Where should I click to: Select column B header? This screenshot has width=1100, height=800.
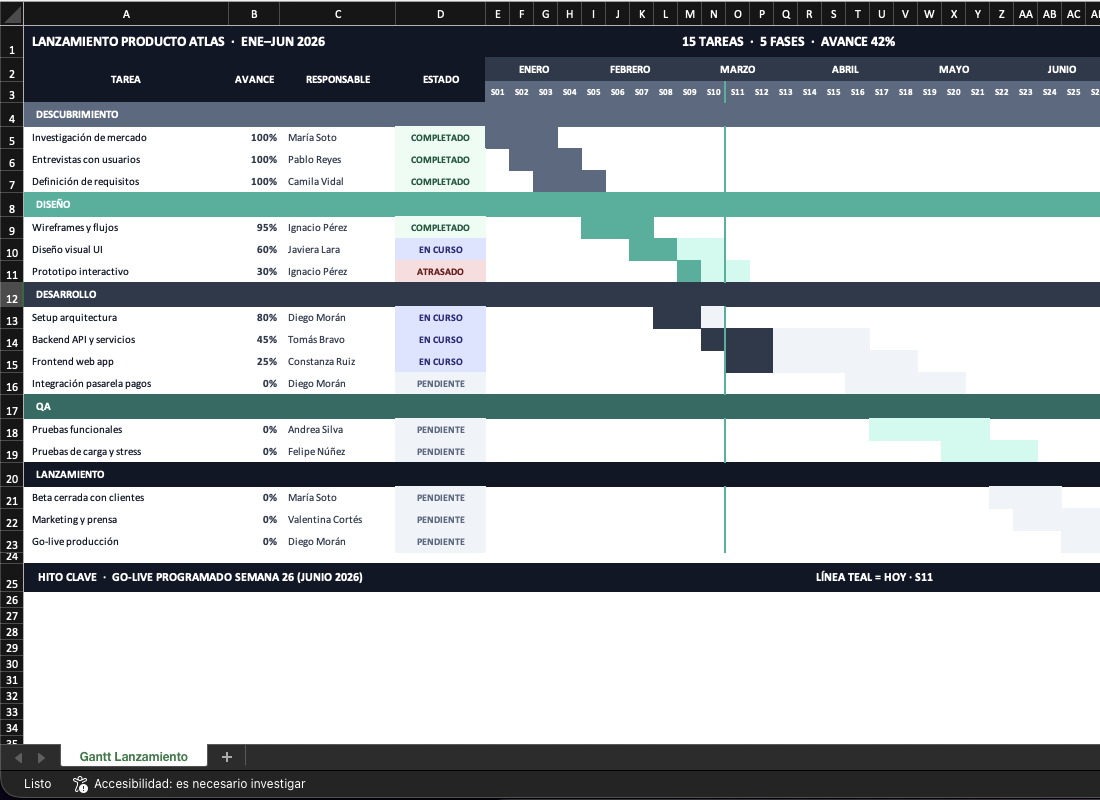(x=254, y=14)
